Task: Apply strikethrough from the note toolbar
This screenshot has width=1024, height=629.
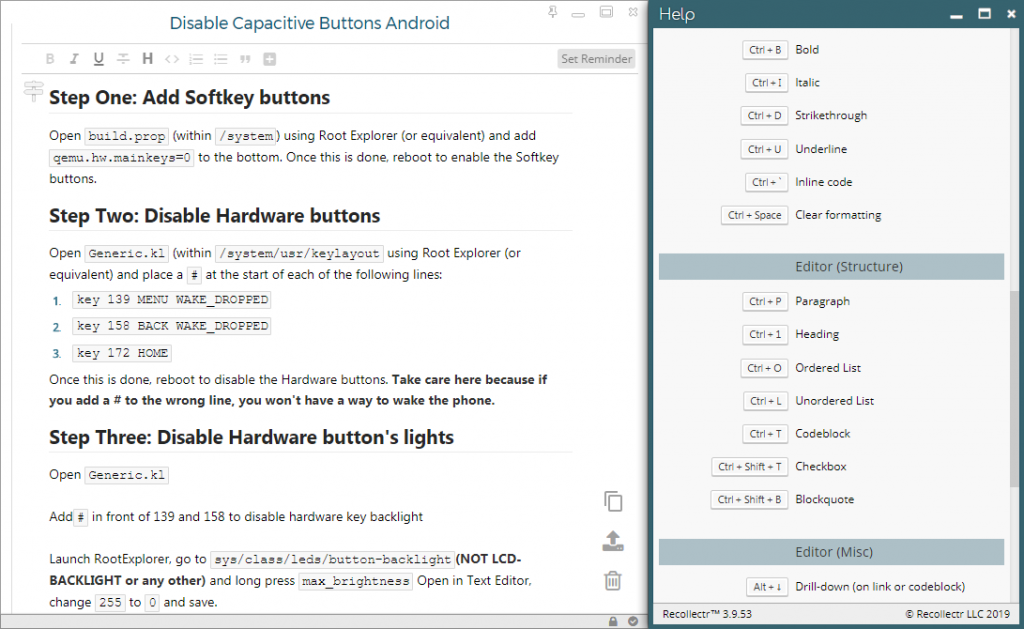Action: pos(123,59)
